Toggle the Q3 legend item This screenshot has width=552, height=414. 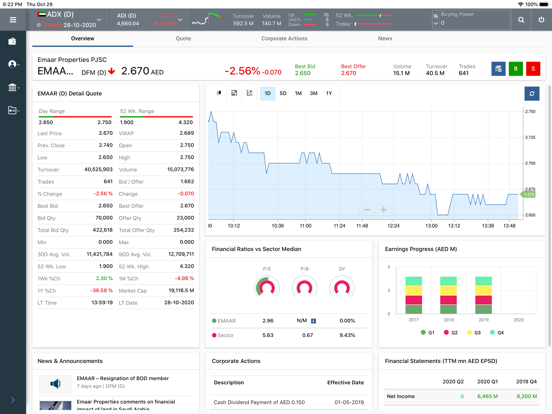(x=474, y=332)
